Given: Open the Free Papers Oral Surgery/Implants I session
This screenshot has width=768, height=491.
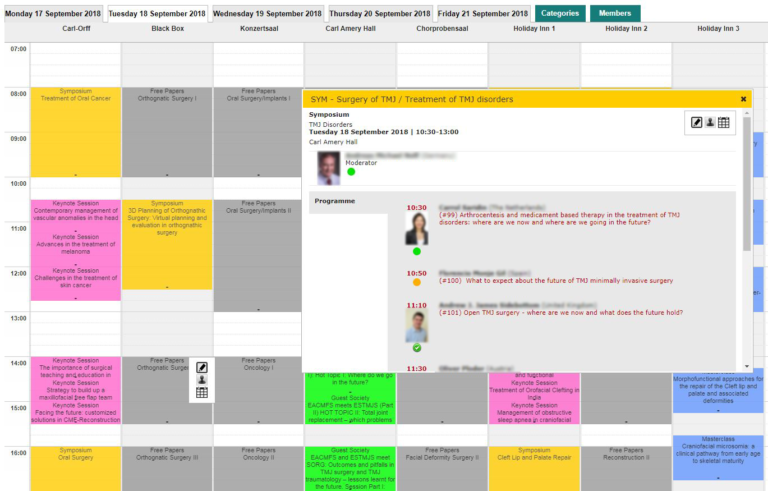Looking at the screenshot, I should [258, 132].
